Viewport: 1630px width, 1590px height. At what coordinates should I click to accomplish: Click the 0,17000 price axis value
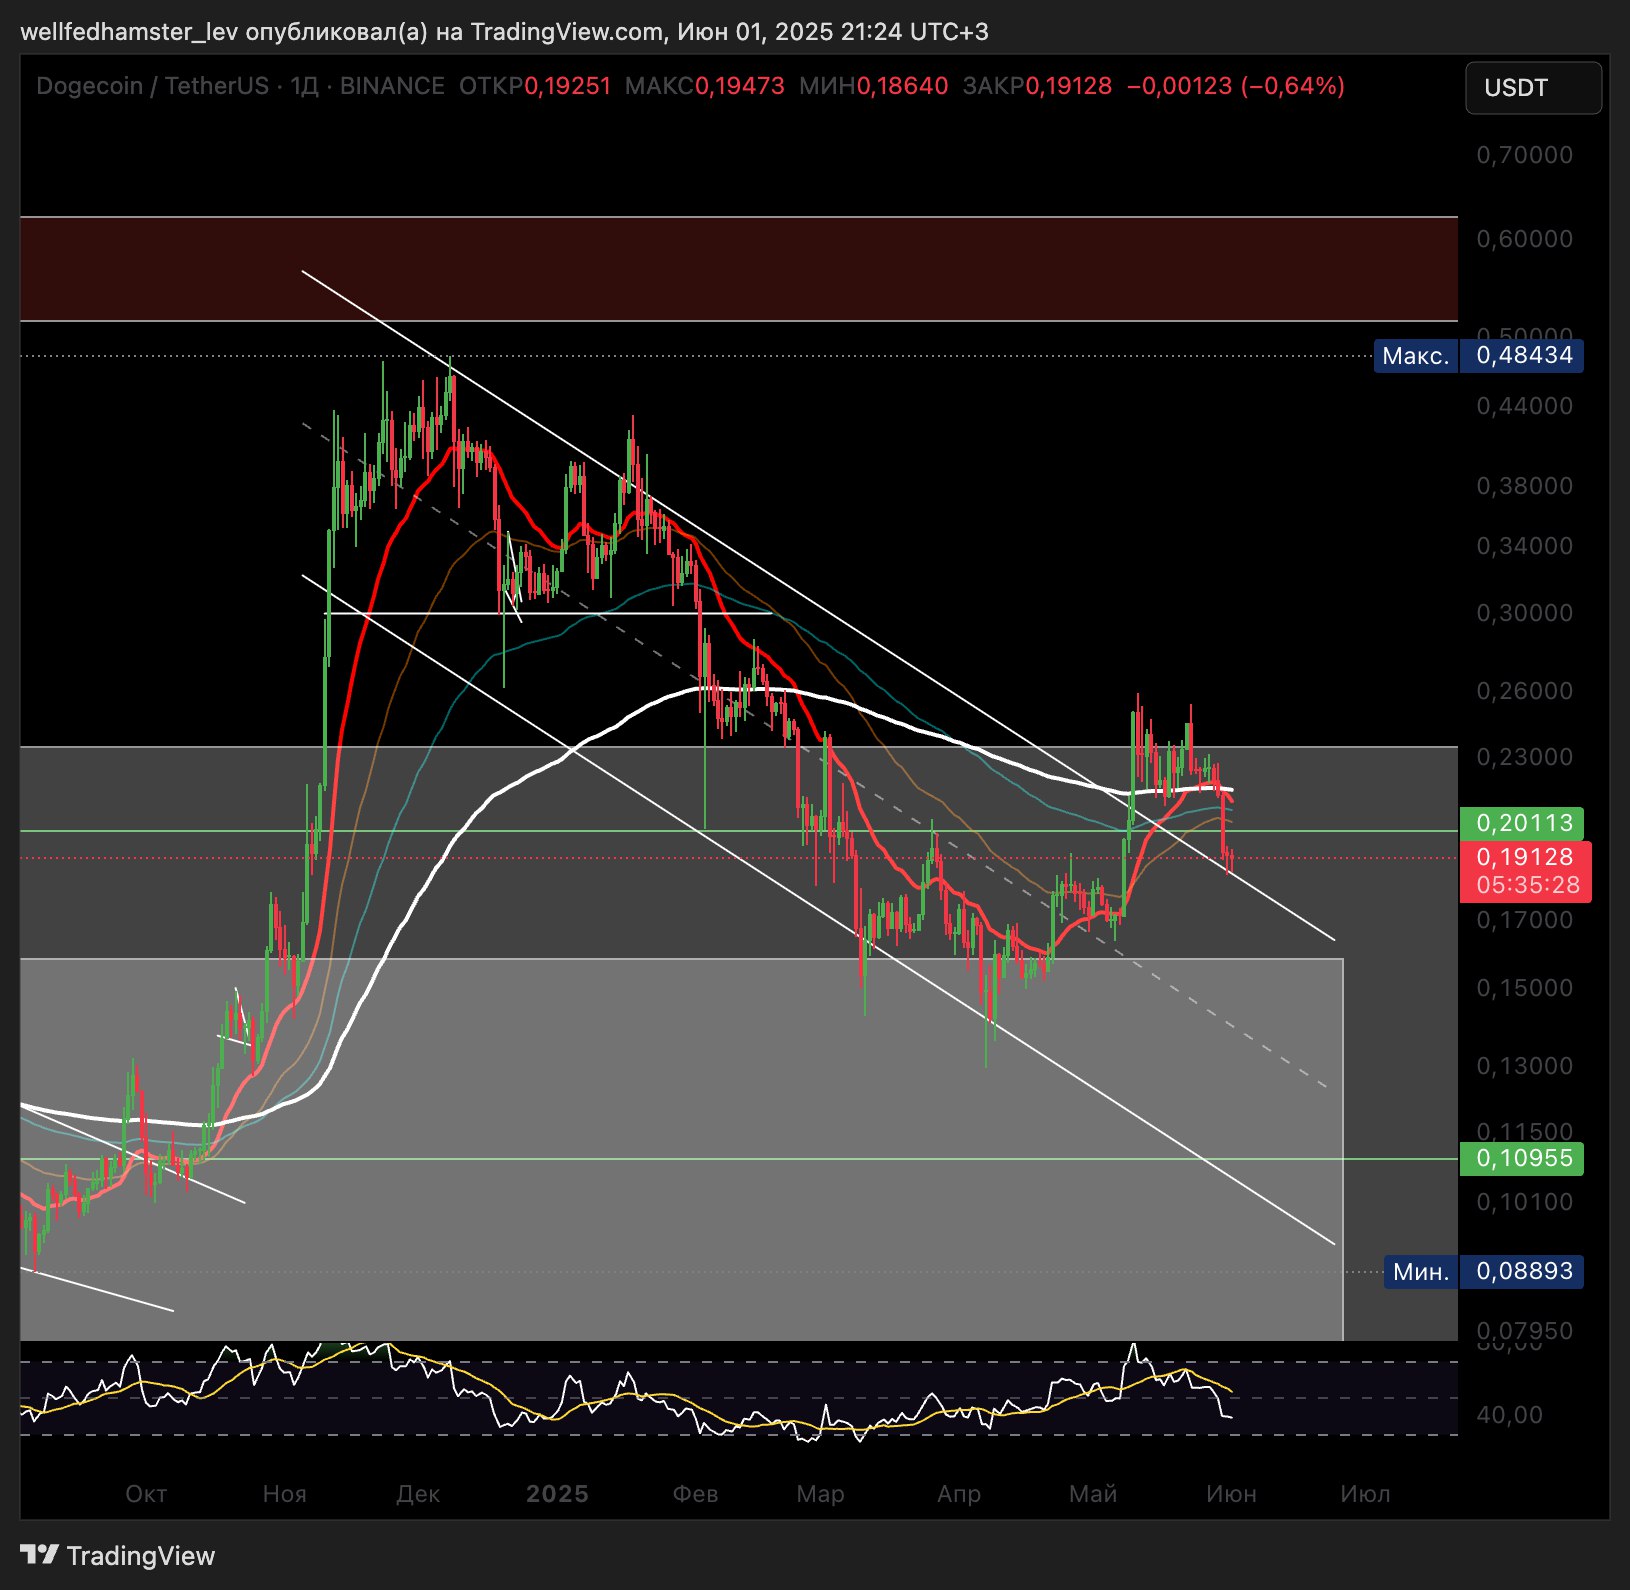1525,920
